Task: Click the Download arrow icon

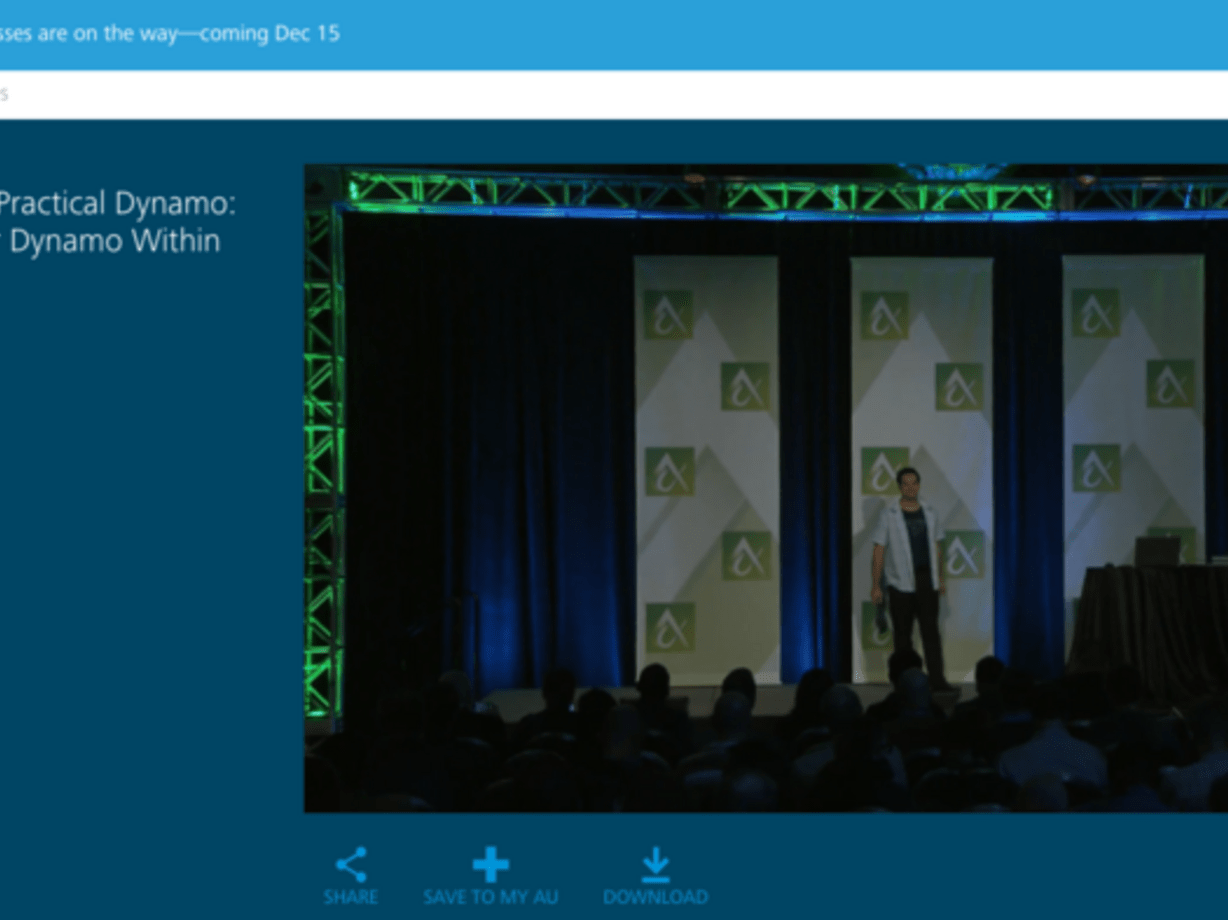Action: (x=655, y=865)
